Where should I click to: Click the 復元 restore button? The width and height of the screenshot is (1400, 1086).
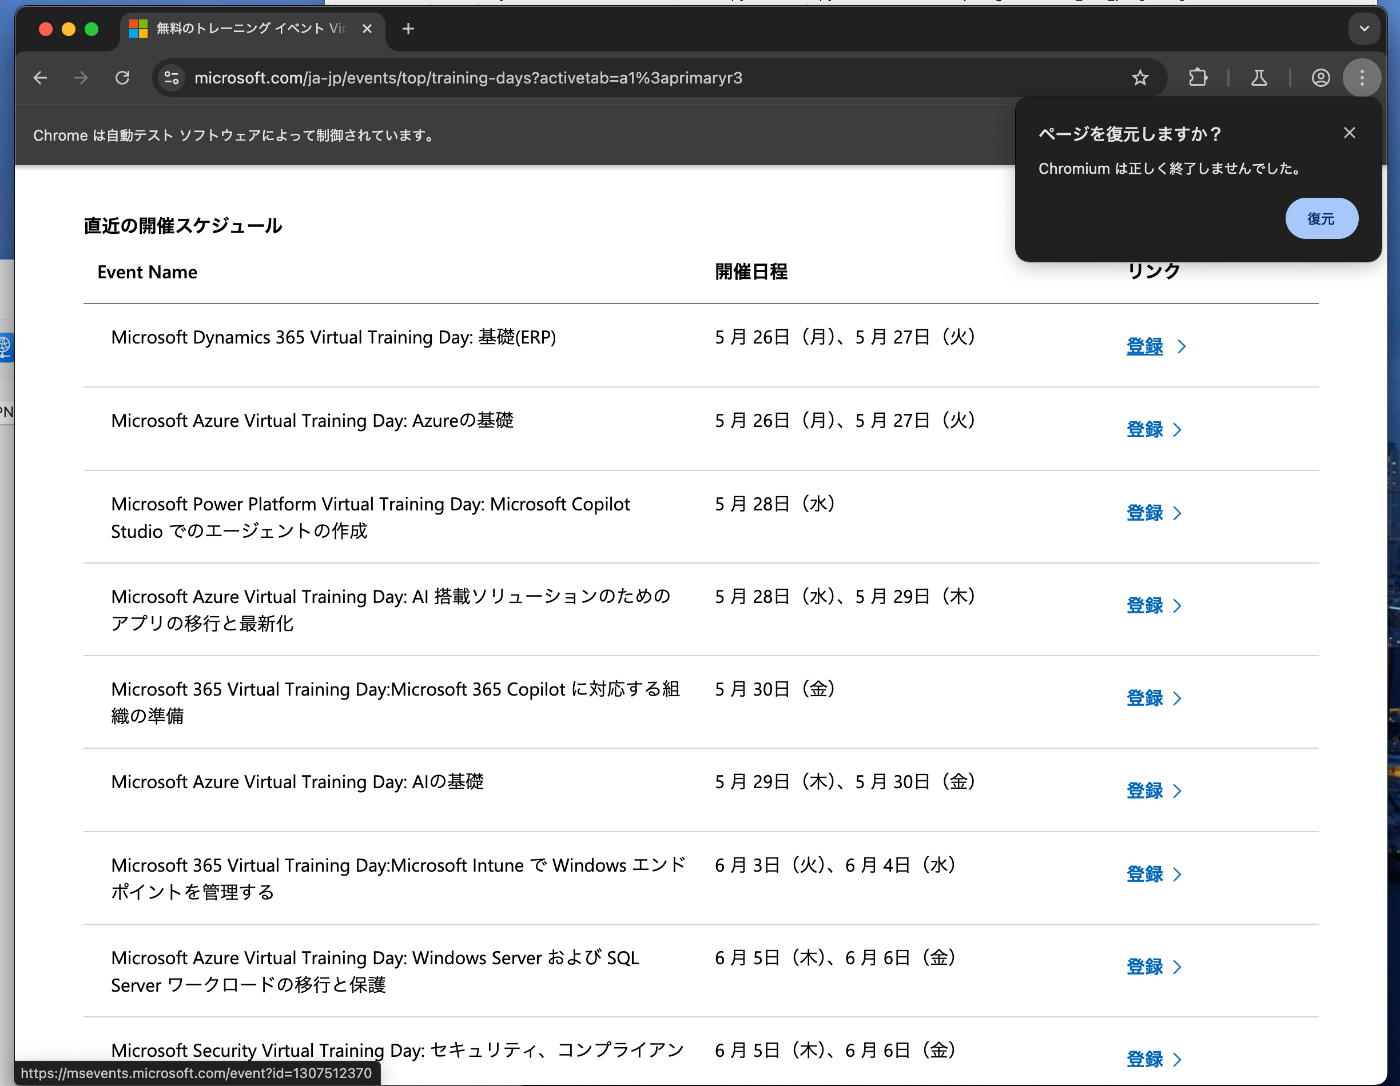pos(1321,218)
